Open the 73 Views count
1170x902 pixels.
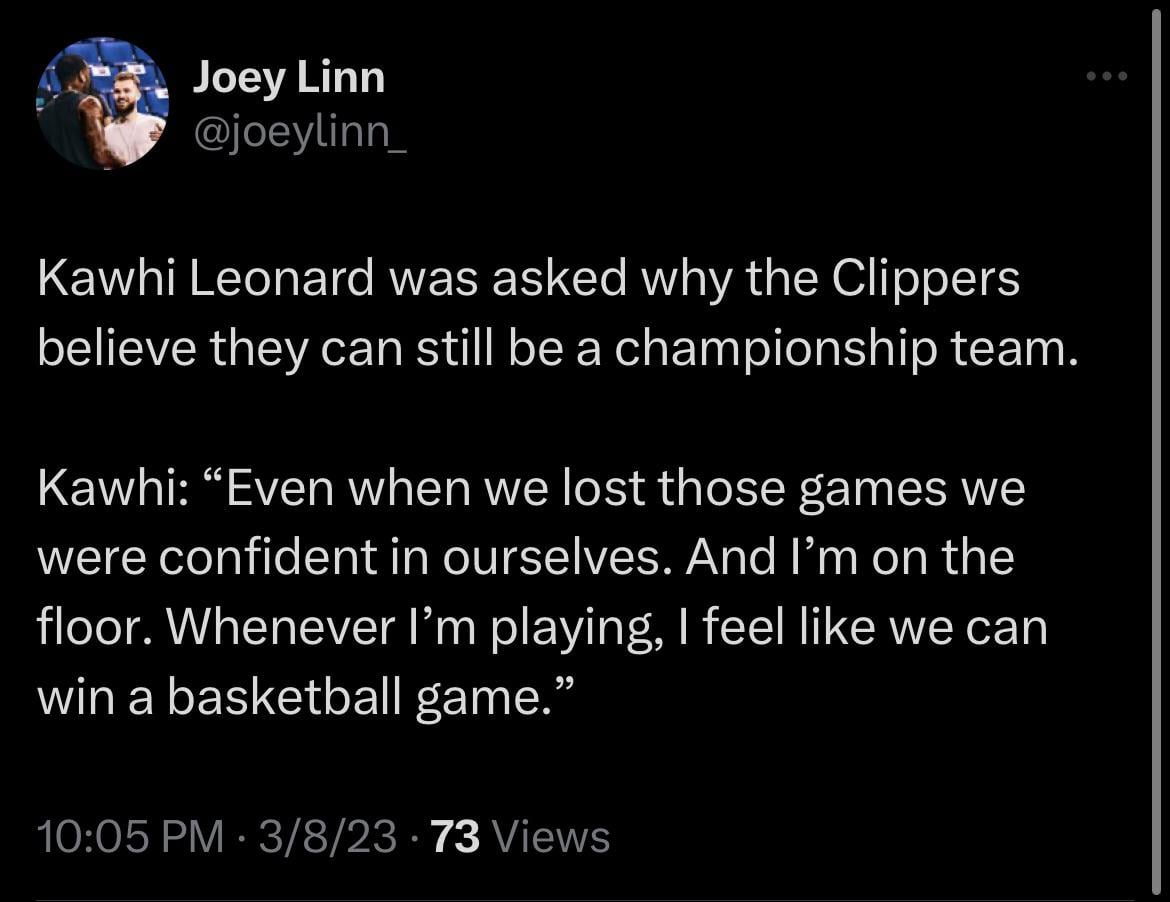(520, 837)
